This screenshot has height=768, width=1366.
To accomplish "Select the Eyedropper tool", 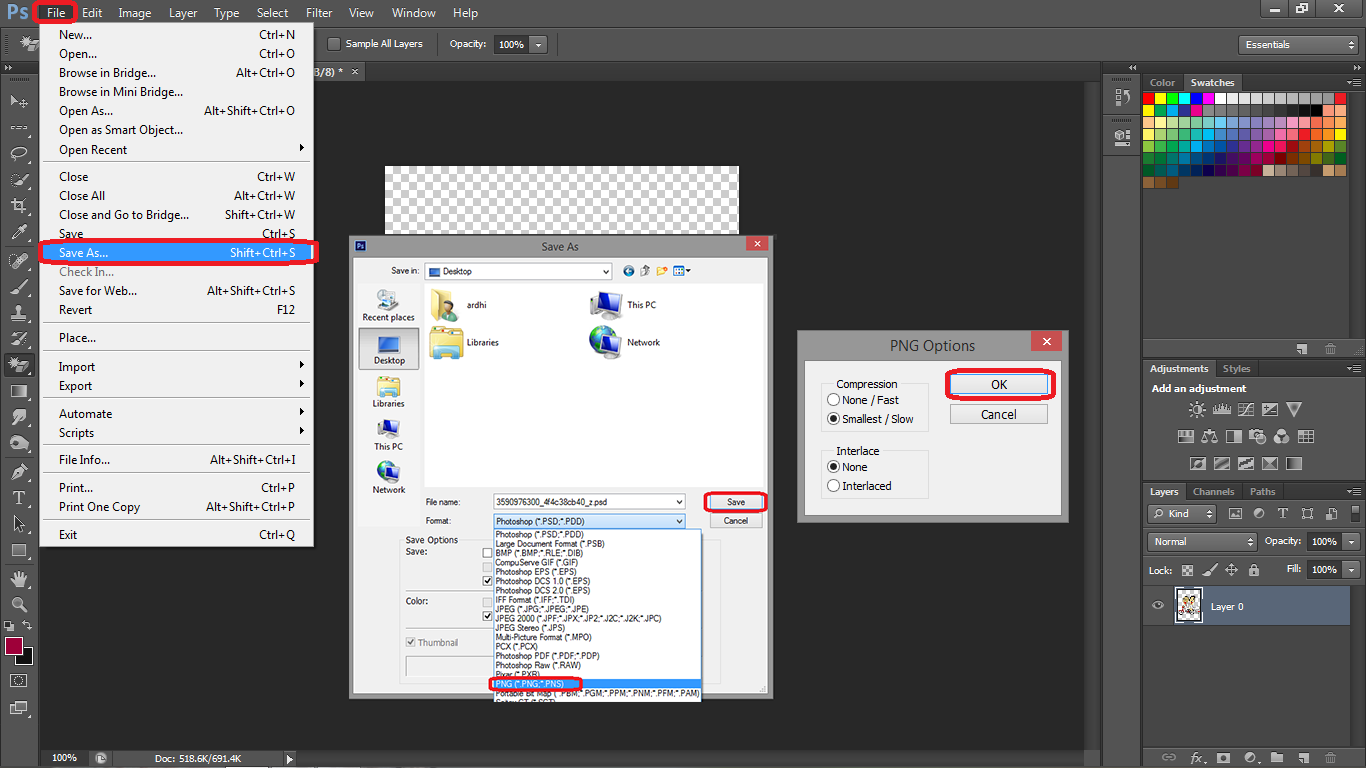I will tap(19, 232).
